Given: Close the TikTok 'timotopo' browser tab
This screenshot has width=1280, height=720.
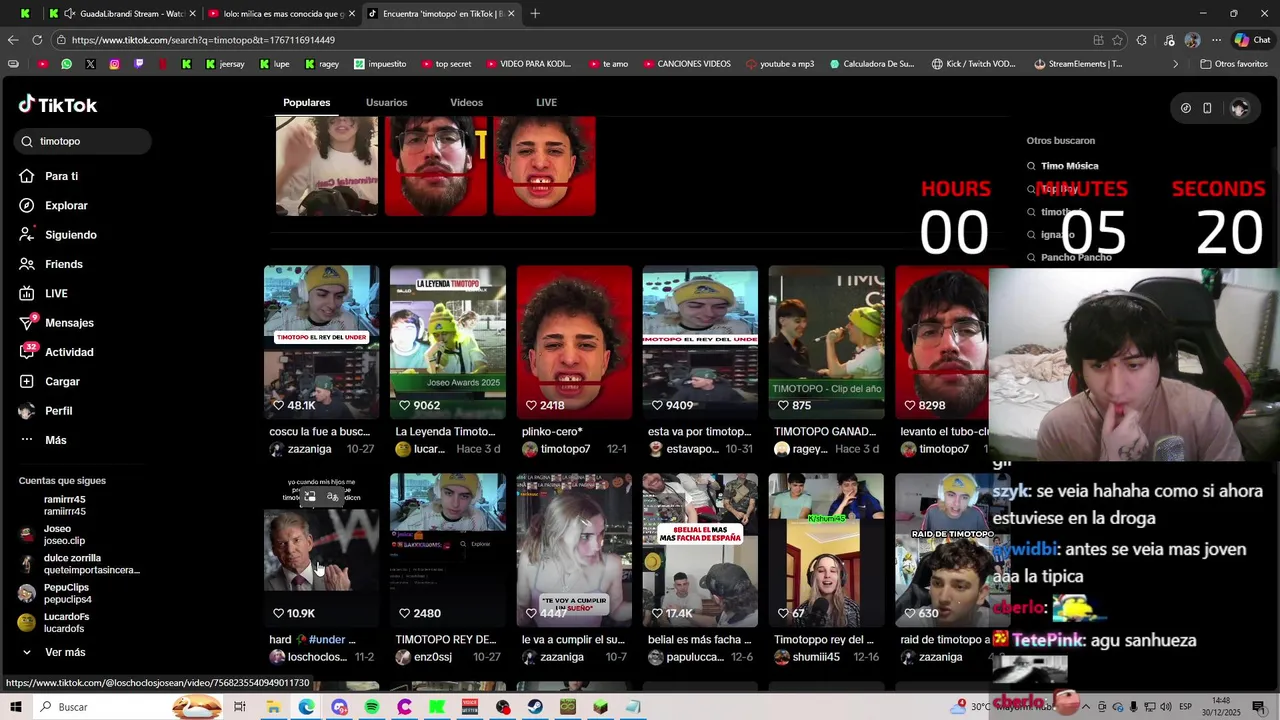Looking at the screenshot, I should (x=511, y=14).
